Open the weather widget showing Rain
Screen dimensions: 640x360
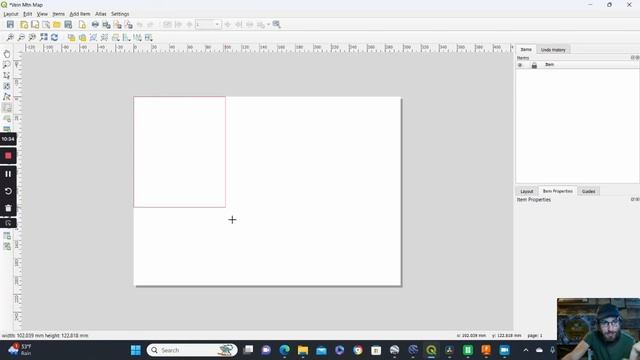20,350
